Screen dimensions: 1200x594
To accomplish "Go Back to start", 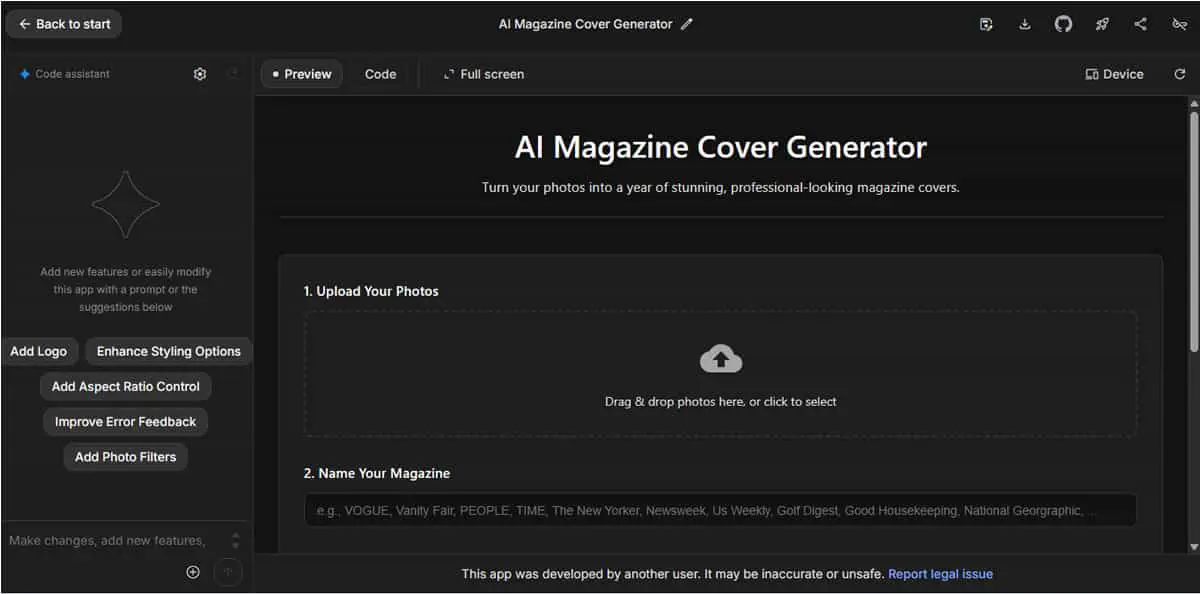I will [64, 24].
